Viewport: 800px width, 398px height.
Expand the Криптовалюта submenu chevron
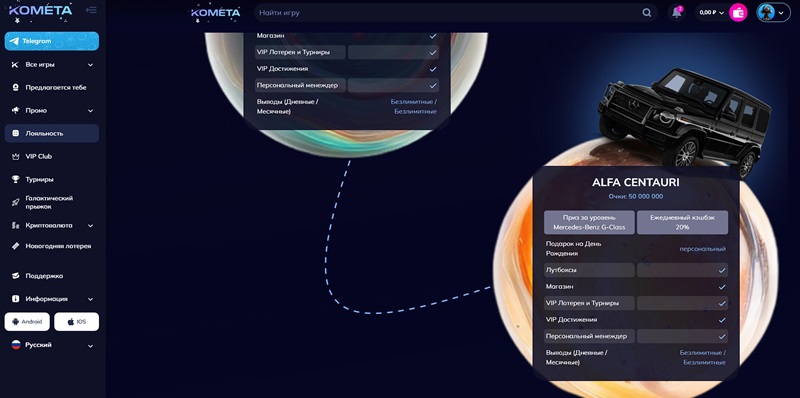[x=90, y=226]
